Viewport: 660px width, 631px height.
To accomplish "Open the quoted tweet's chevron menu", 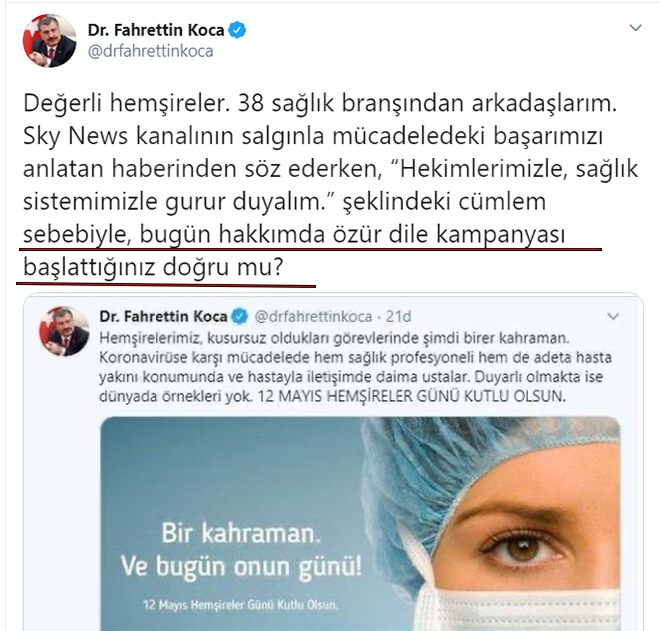I will coord(613,316).
